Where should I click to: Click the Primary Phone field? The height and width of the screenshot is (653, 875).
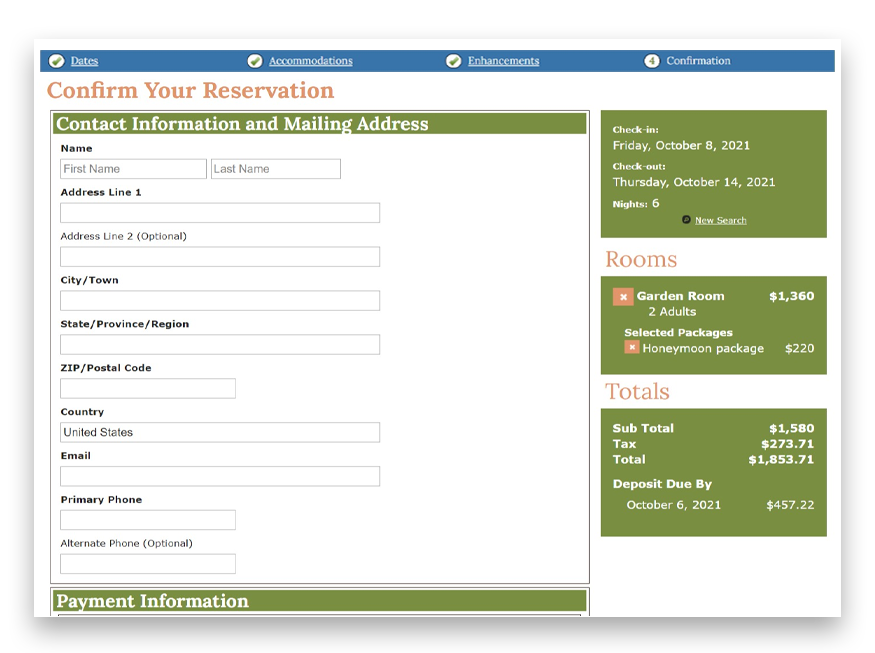click(147, 520)
